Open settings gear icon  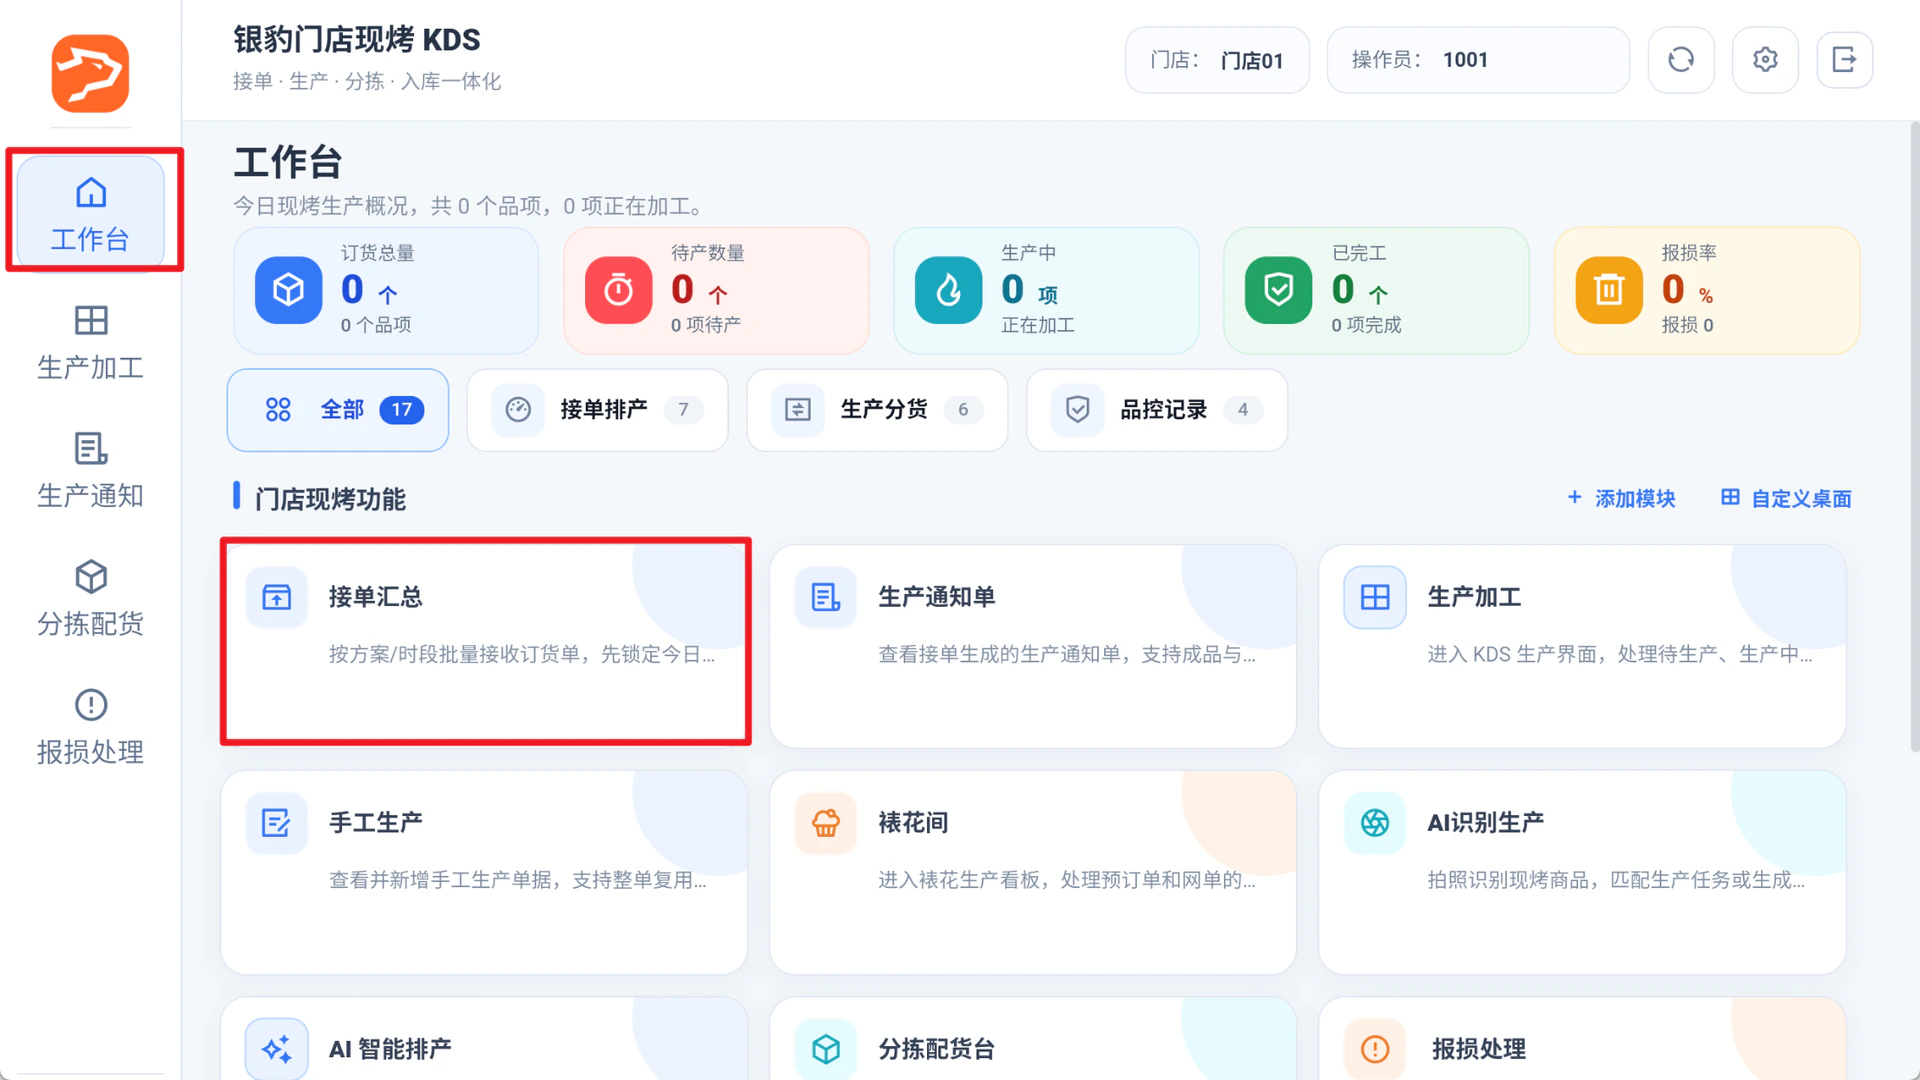pos(1765,60)
